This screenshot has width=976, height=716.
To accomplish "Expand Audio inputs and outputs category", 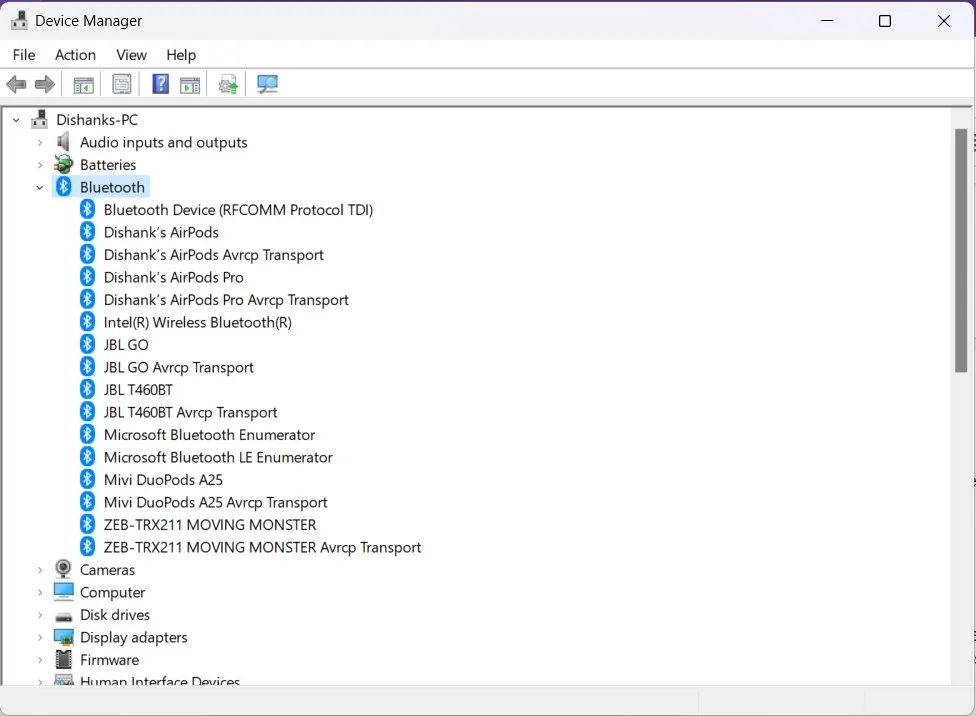I will point(40,143).
